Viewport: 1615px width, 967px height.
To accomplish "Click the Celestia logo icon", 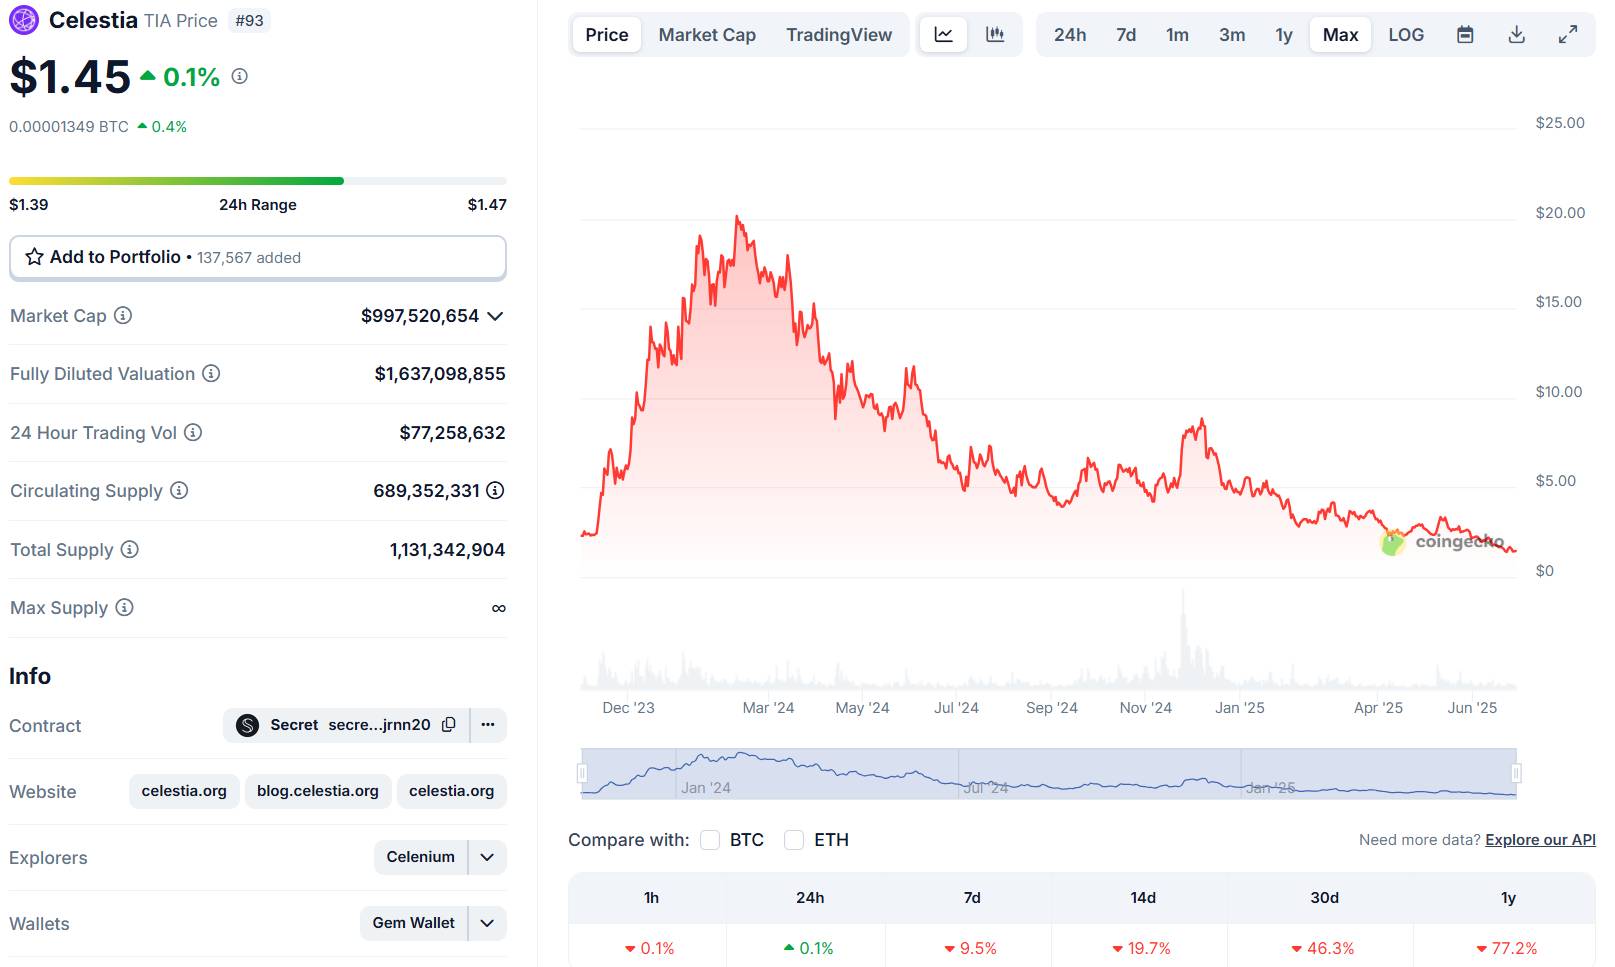I will (x=24, y=20).
